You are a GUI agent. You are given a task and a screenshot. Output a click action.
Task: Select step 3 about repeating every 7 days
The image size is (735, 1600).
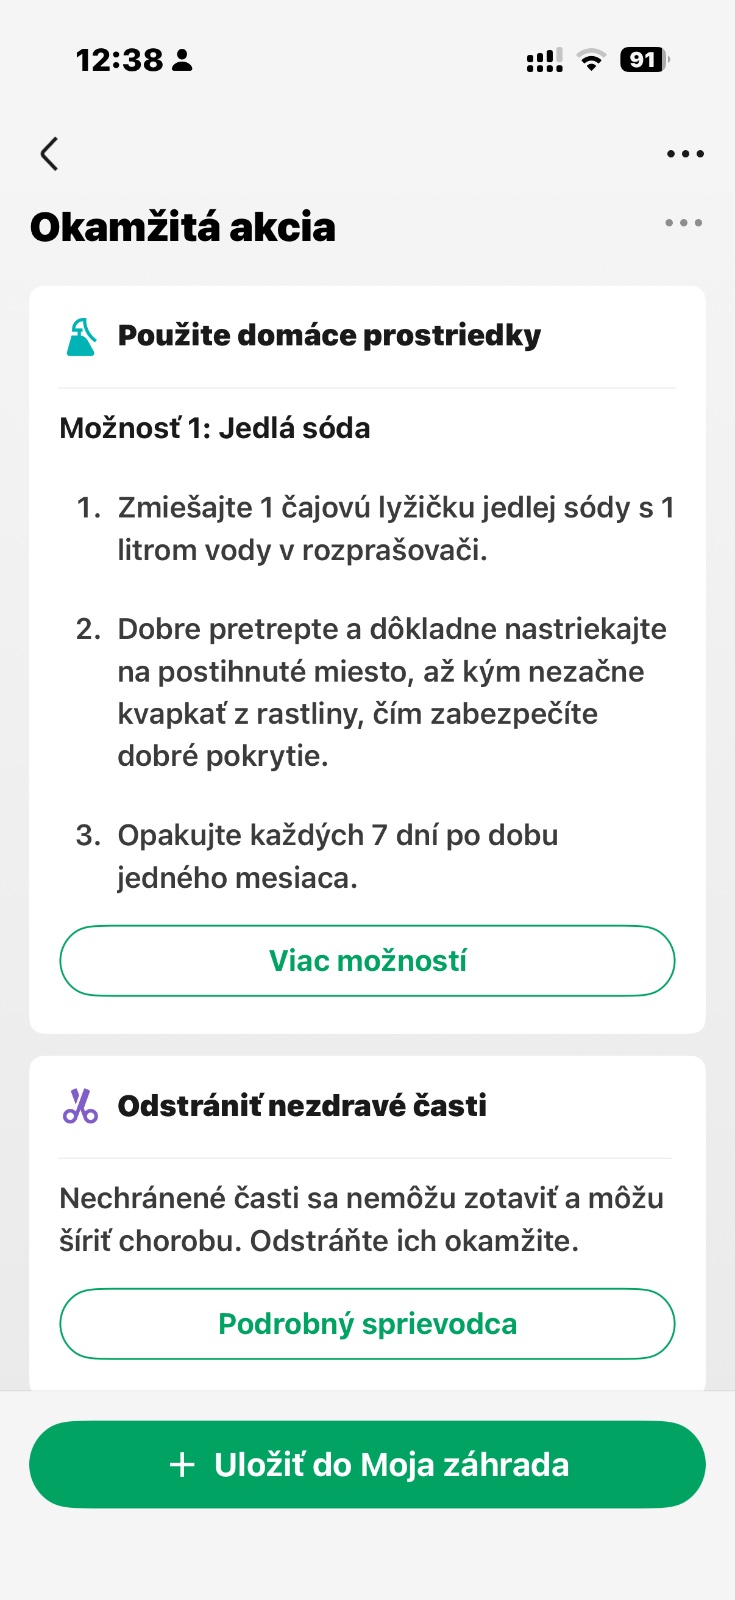[337, 856]
